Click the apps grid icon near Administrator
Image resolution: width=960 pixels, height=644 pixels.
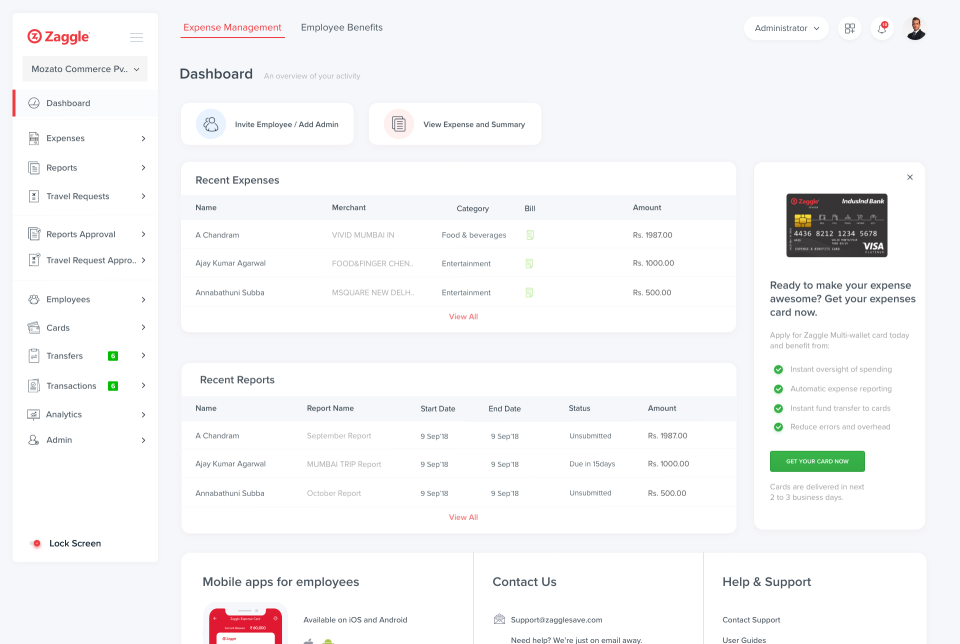tap(849, 29)
